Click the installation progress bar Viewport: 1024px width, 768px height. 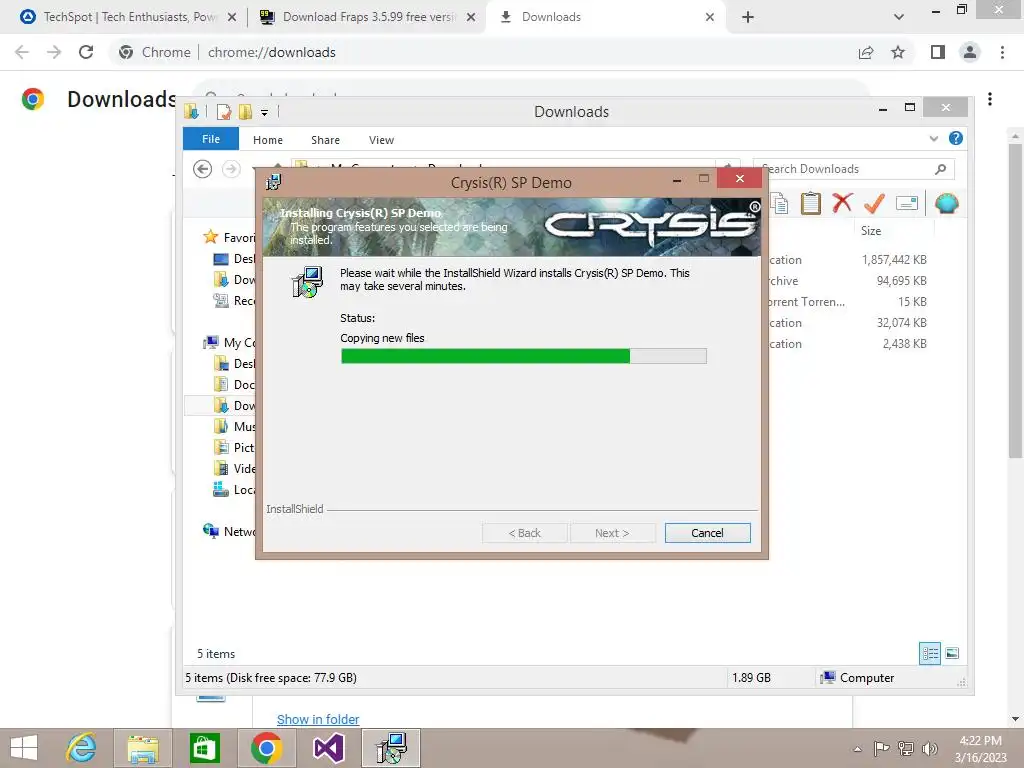523,356
